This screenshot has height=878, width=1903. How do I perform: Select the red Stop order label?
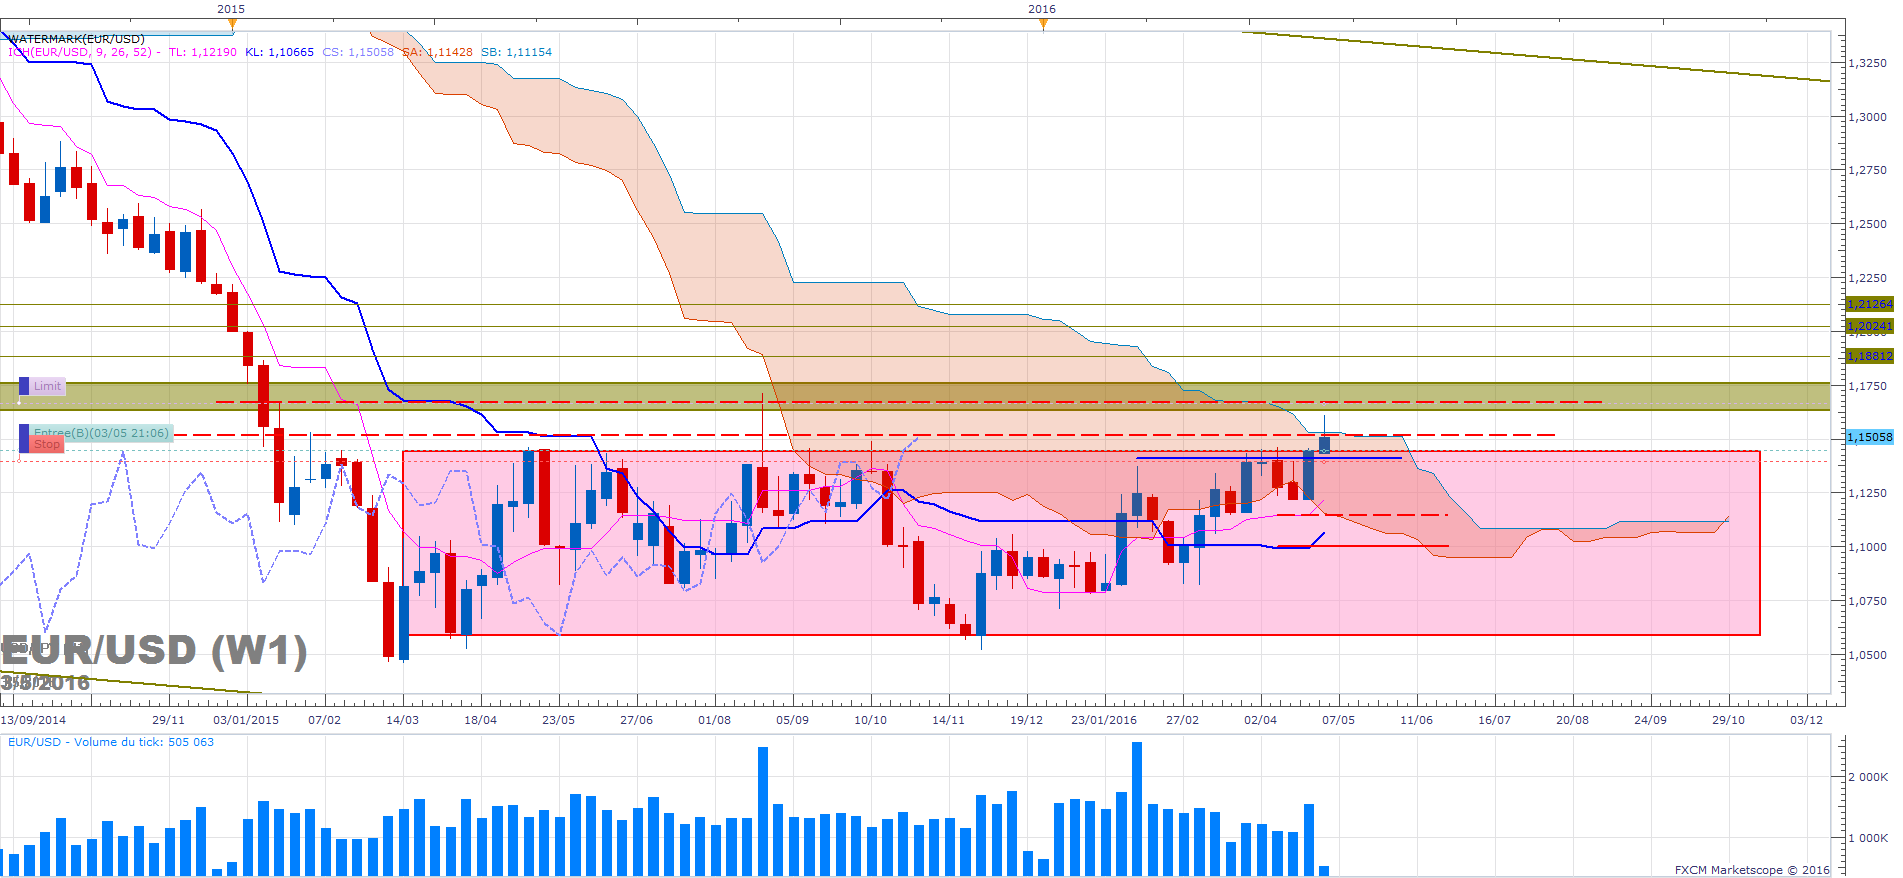pos(46,445)
